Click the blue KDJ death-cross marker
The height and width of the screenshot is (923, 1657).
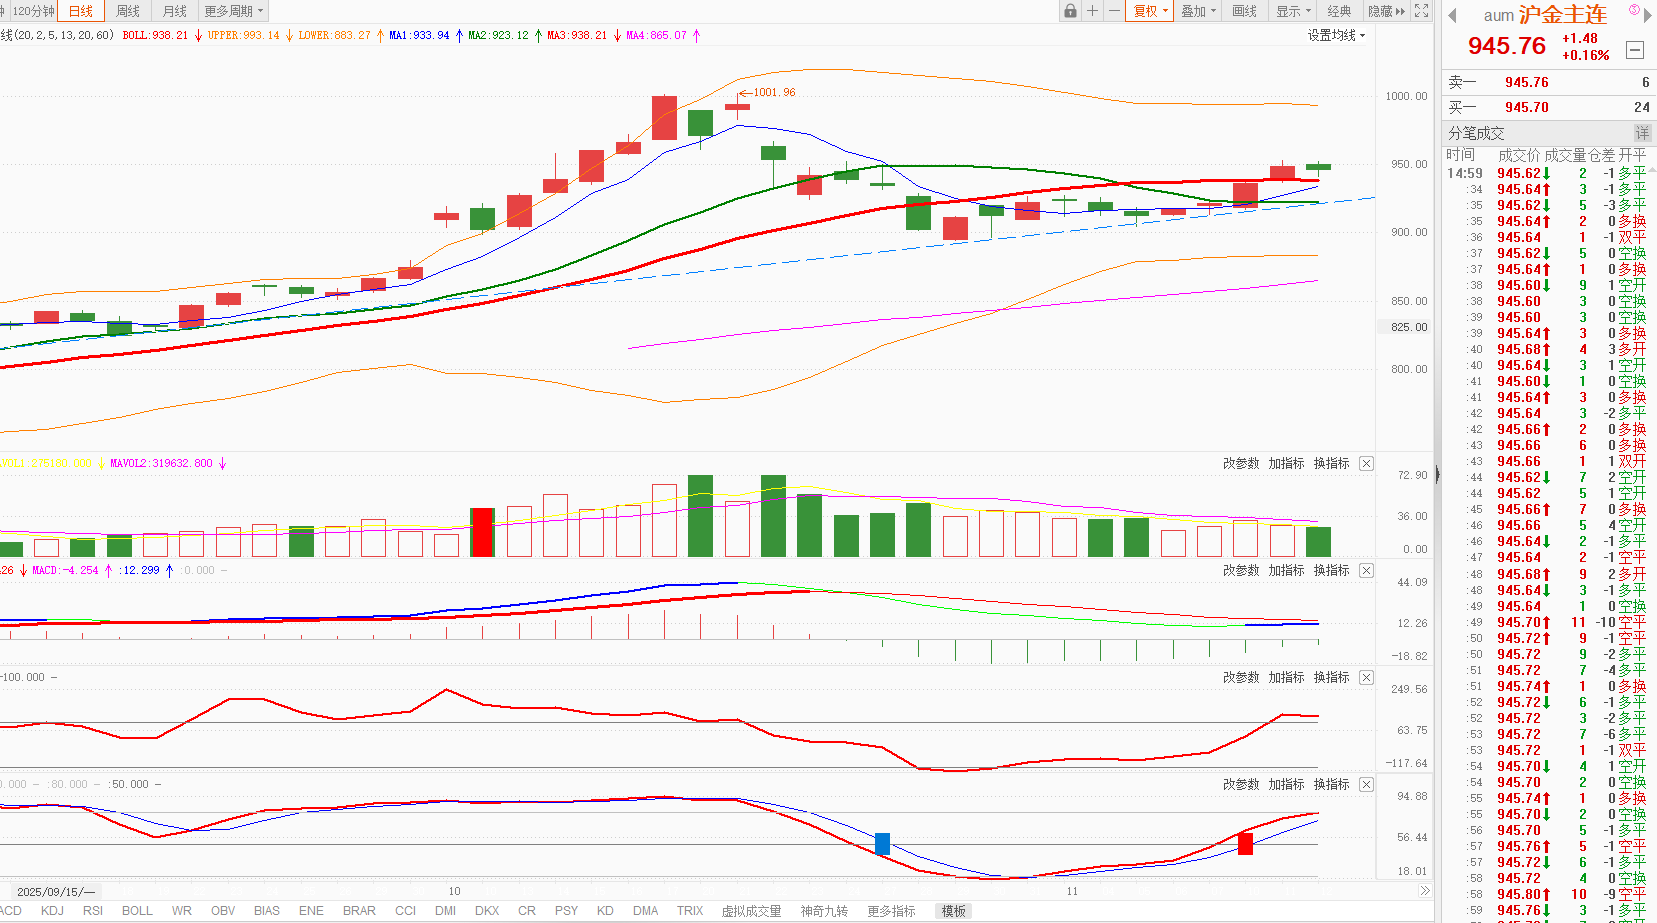[x=882, y=844]
